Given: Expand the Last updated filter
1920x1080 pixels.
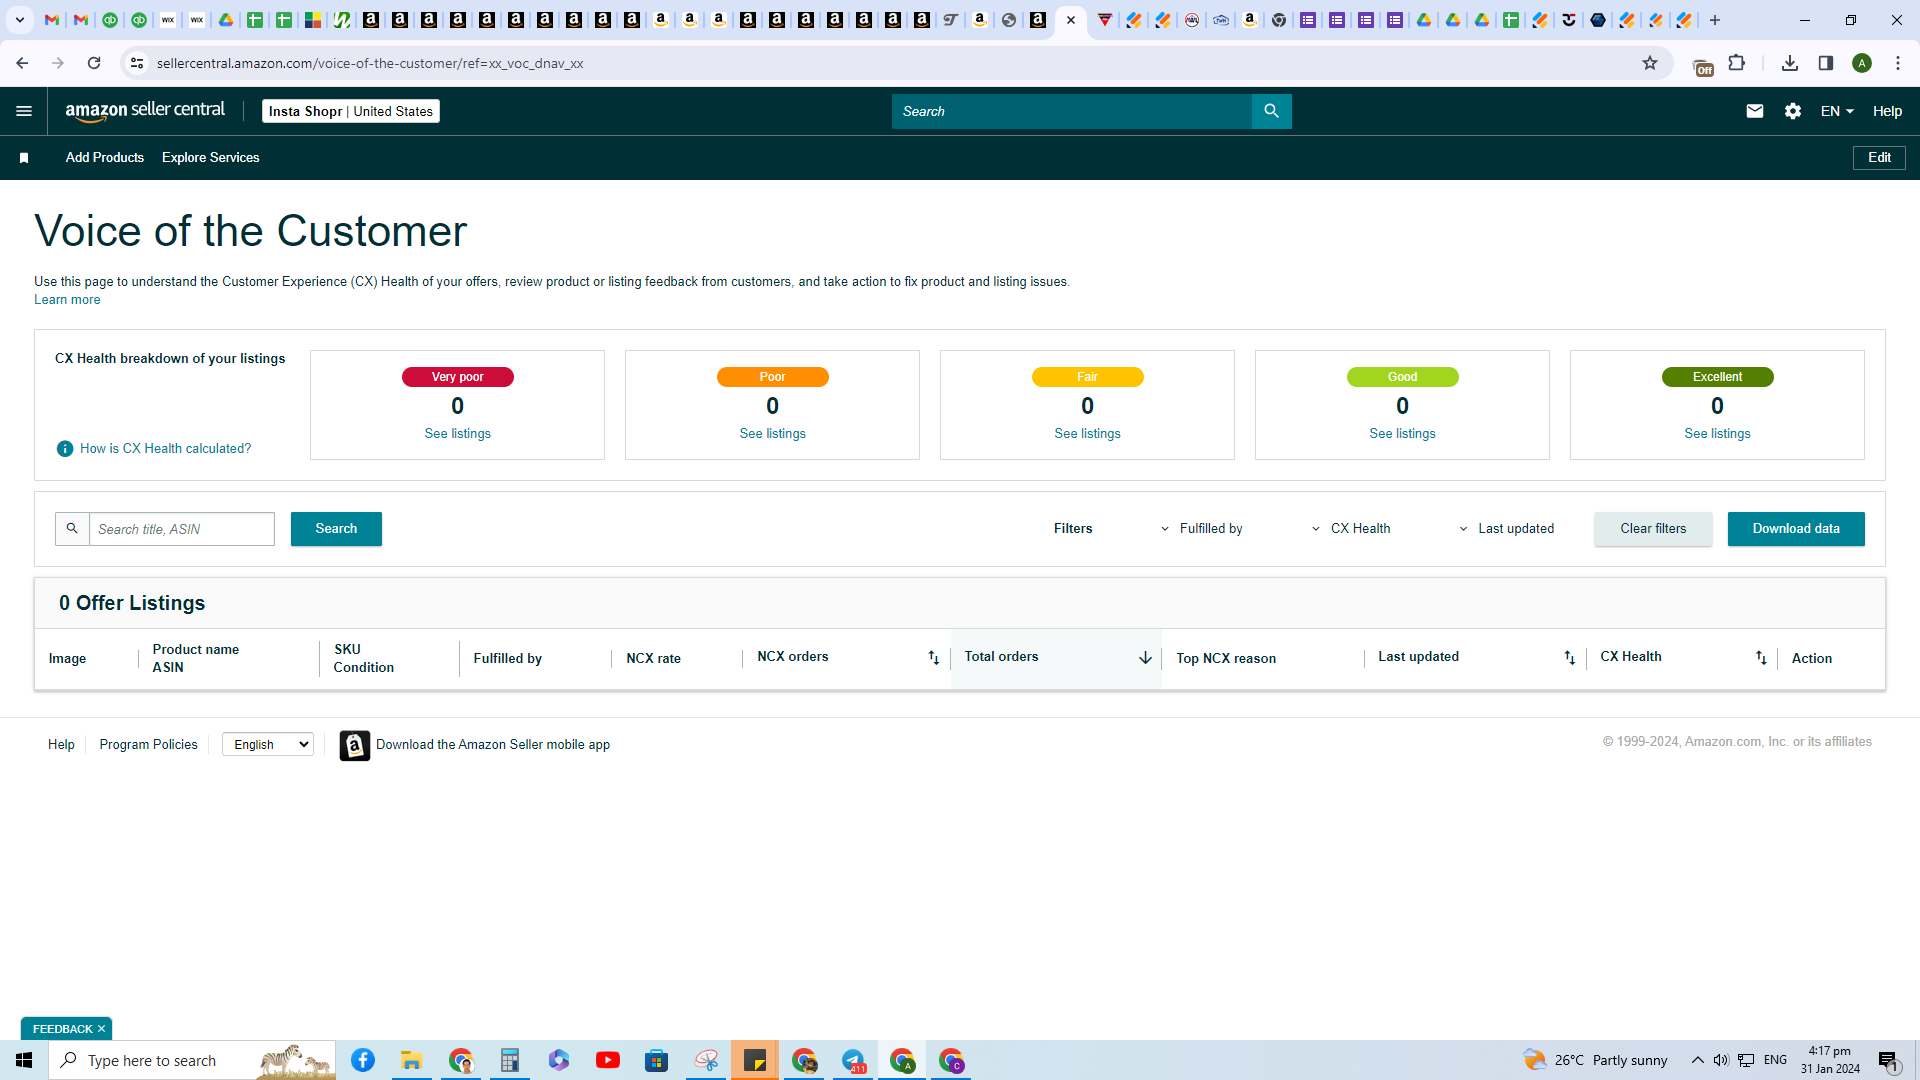Looking at the screenshot, I should point(1506,529).
